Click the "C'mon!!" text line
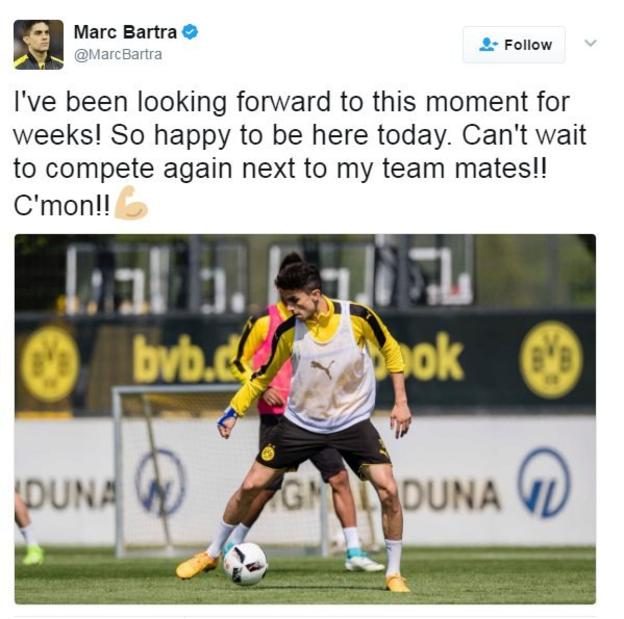 pyautogui.click(x=62, y=205)
